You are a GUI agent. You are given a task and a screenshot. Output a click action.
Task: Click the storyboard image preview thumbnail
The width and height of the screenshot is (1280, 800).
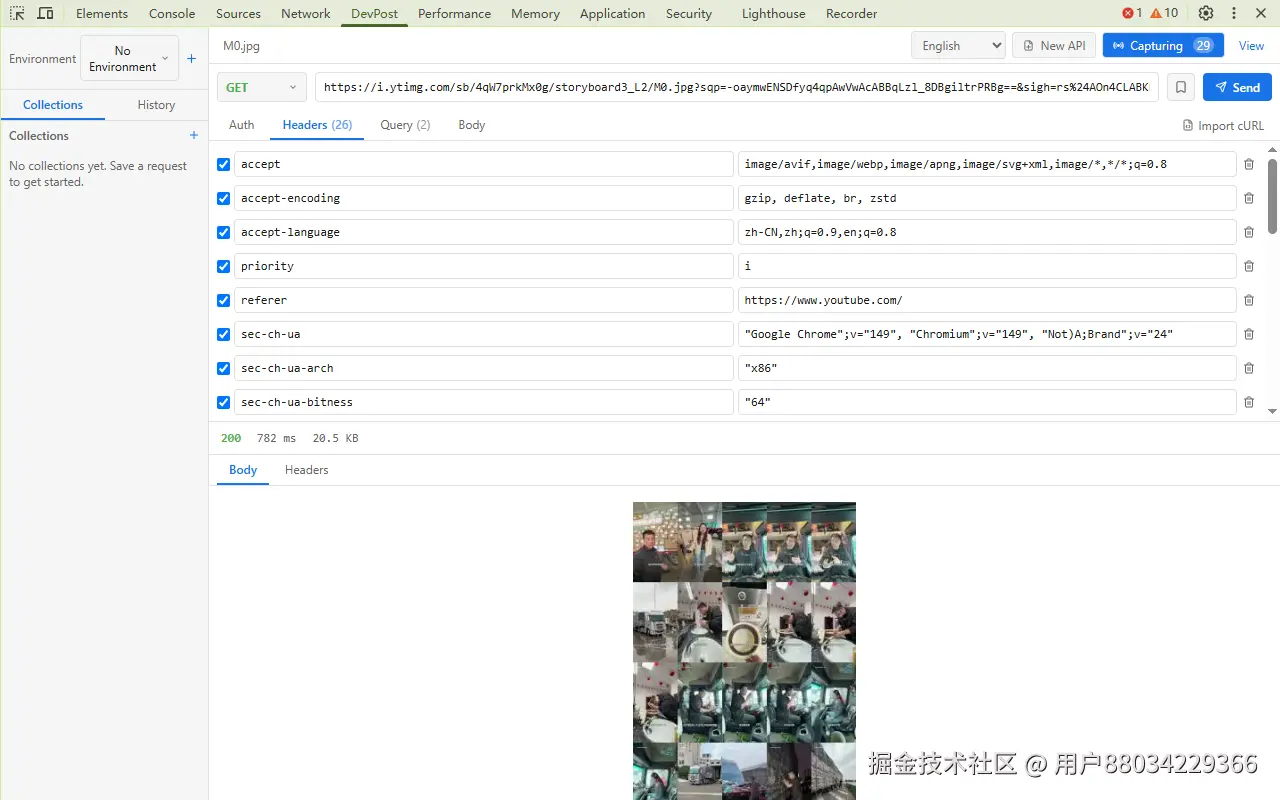pyautogui.click(x=744, y=650)
